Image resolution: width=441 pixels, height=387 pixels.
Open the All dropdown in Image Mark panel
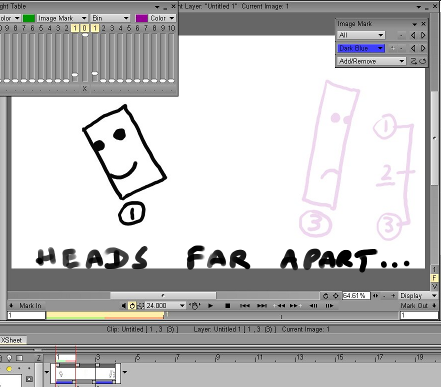tap(361, 35)
